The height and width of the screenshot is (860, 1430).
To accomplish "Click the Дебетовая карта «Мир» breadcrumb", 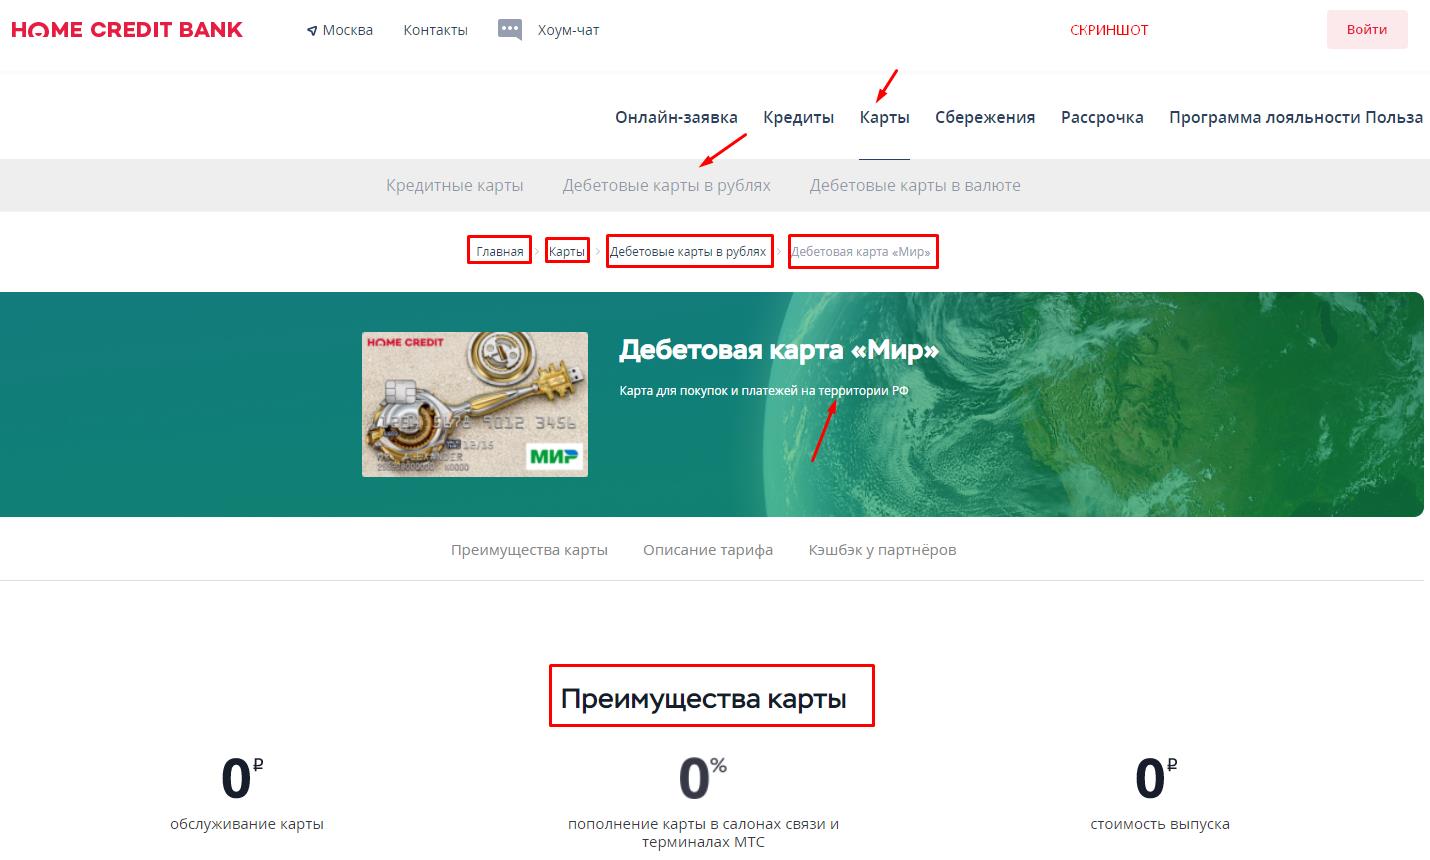I will click(x=861, y=251).
